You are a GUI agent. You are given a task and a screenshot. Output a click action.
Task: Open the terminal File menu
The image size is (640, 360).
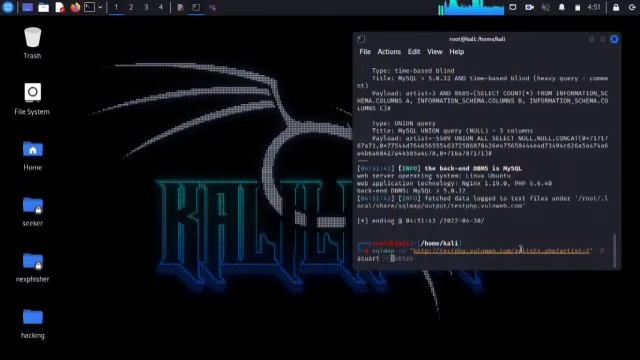pyautogui.click(x=365, y=52)
